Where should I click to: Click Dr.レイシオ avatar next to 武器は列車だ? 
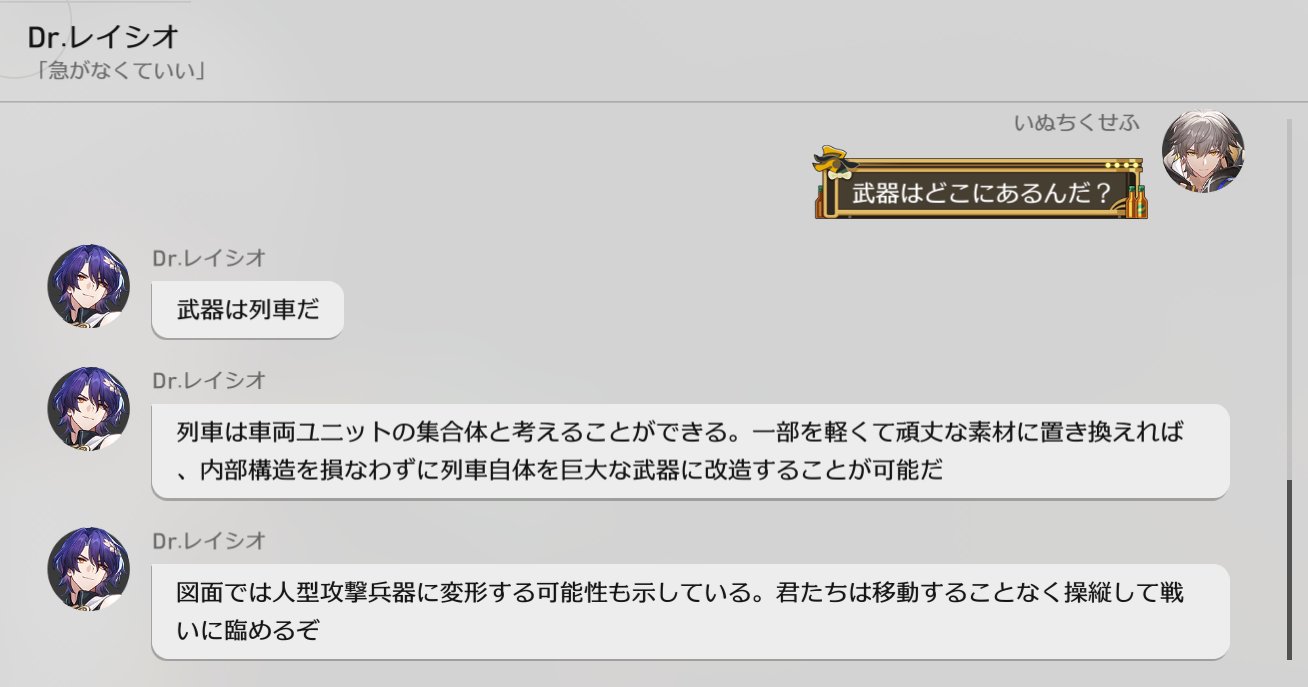click(x=89, y=286)
